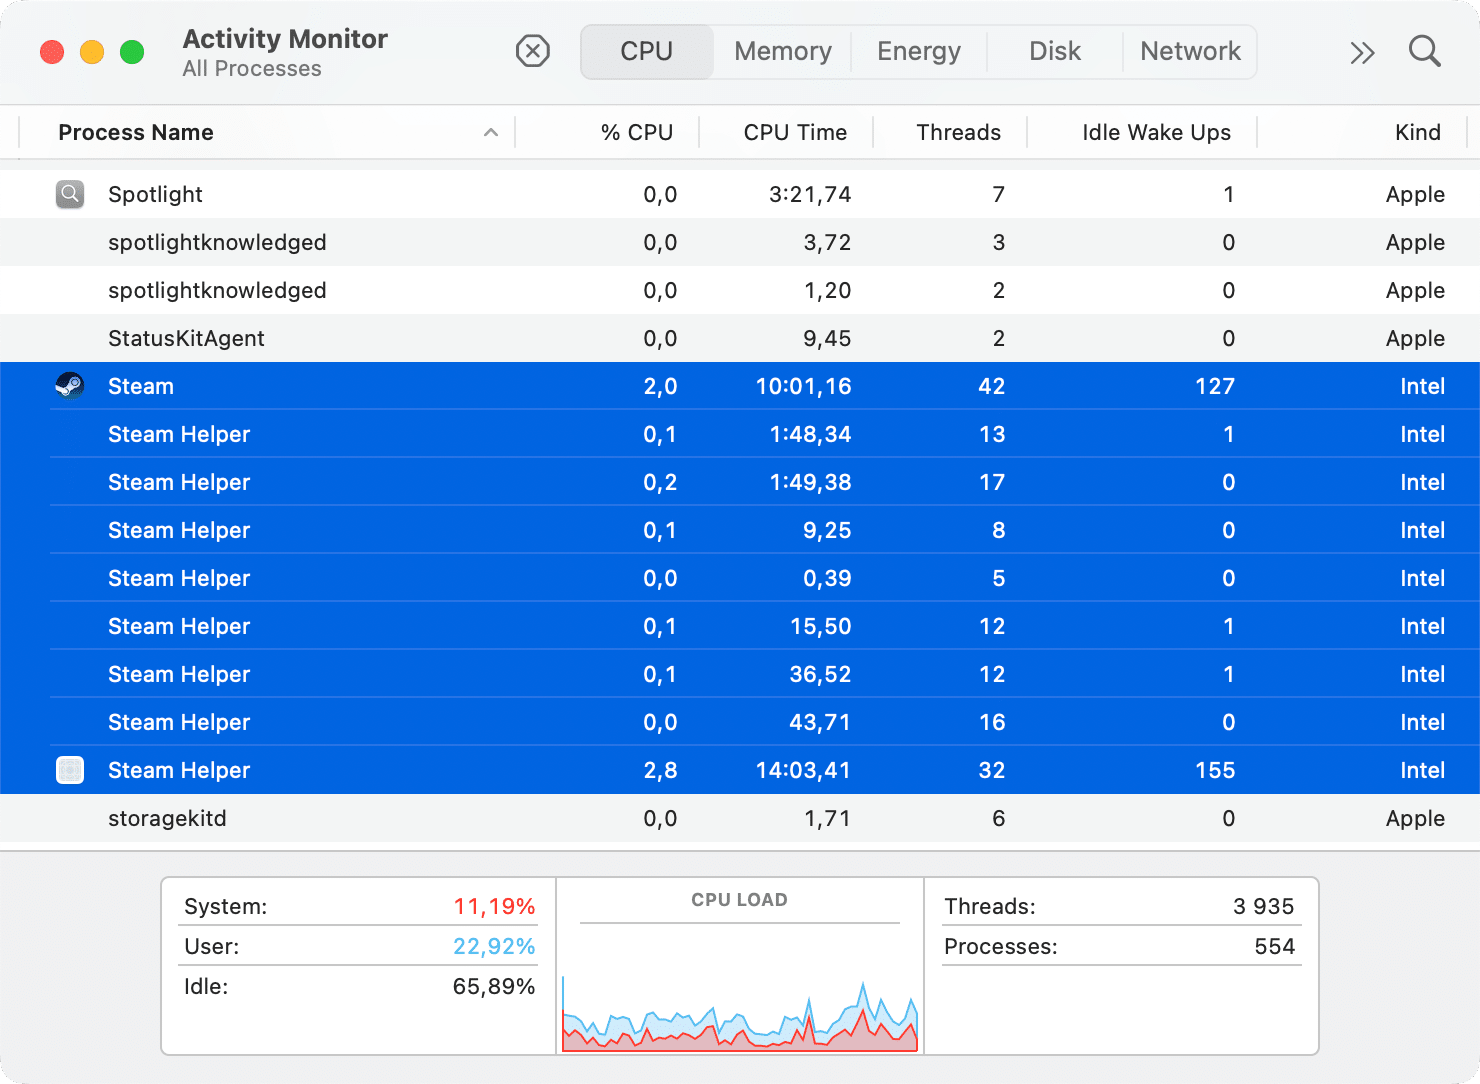1480x1084 pixels.
Task: Switch to the Memory tab
Action: pos(783,51)
